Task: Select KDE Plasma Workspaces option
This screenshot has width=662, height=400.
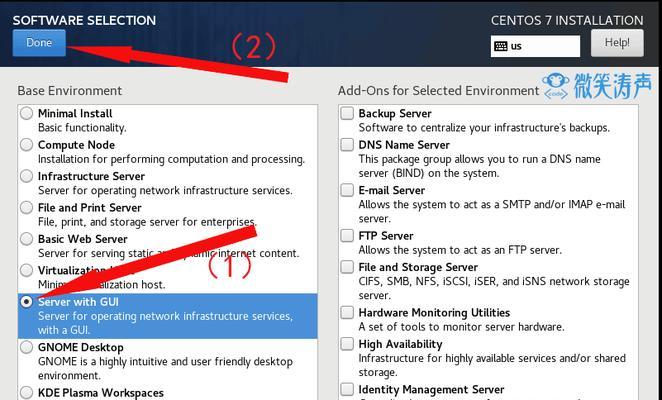Action: tap(26, 392)
